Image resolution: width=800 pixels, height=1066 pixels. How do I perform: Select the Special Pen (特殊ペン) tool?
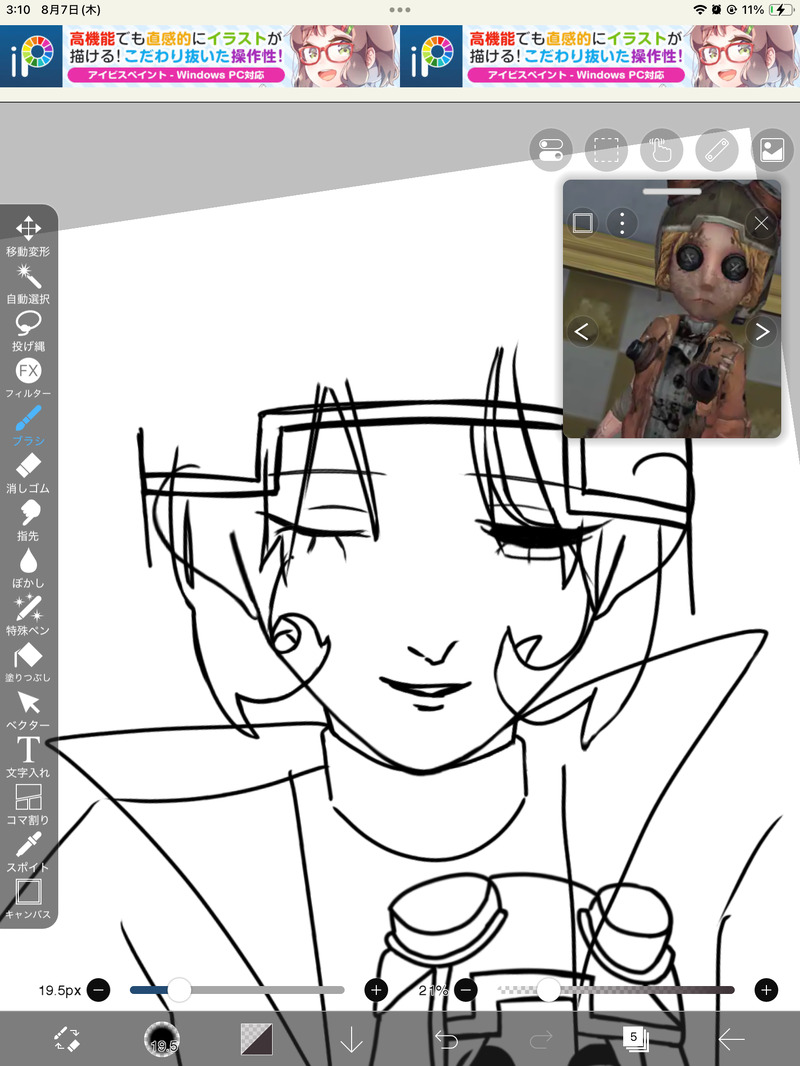pos(28,615)
